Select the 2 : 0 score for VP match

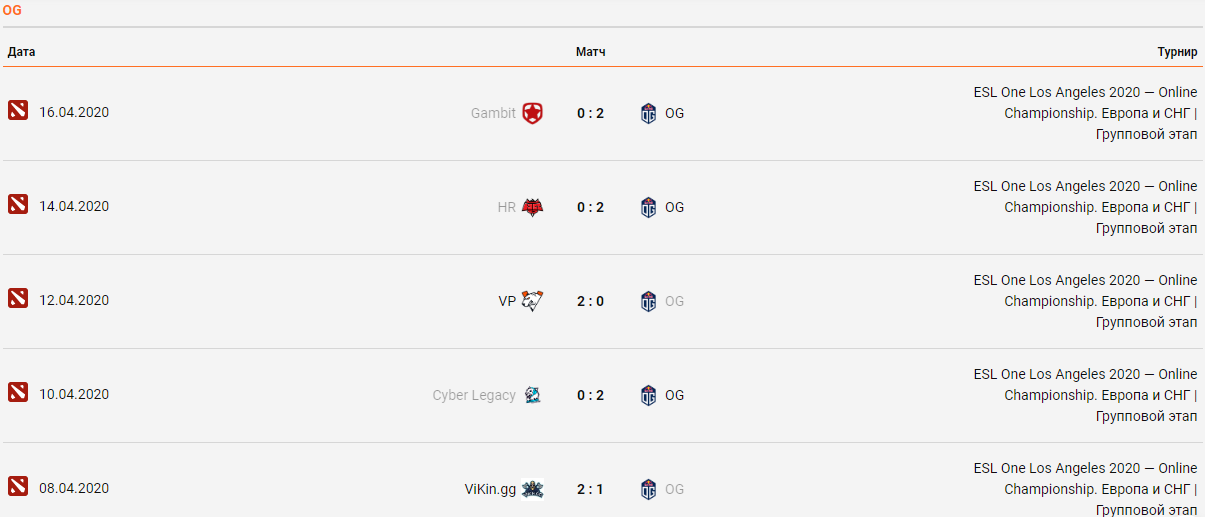click(591, 301)
